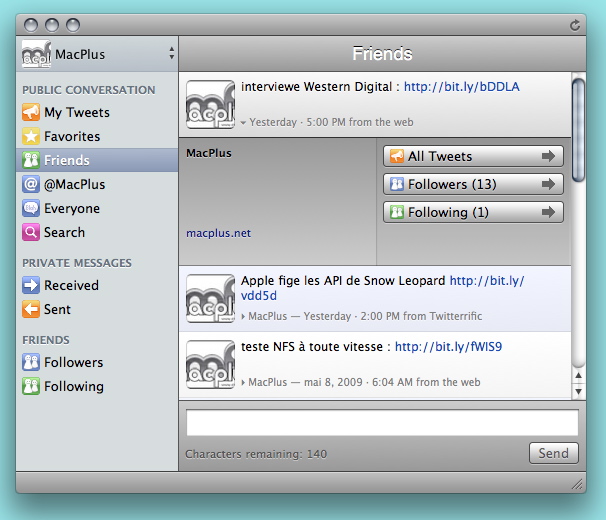Open the bit.ly/vdd5d link
The image size is (606, 520).
(x=487, y=280)
